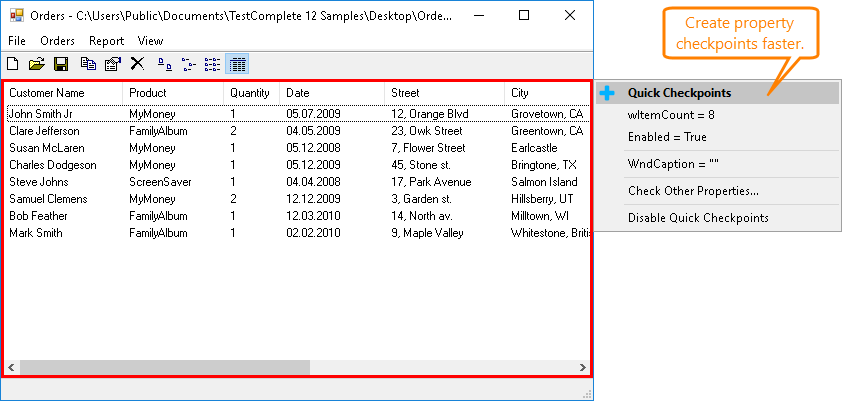Click the Earlcastle city cell
The image size is (842, 401).
[x=534, y=148]
